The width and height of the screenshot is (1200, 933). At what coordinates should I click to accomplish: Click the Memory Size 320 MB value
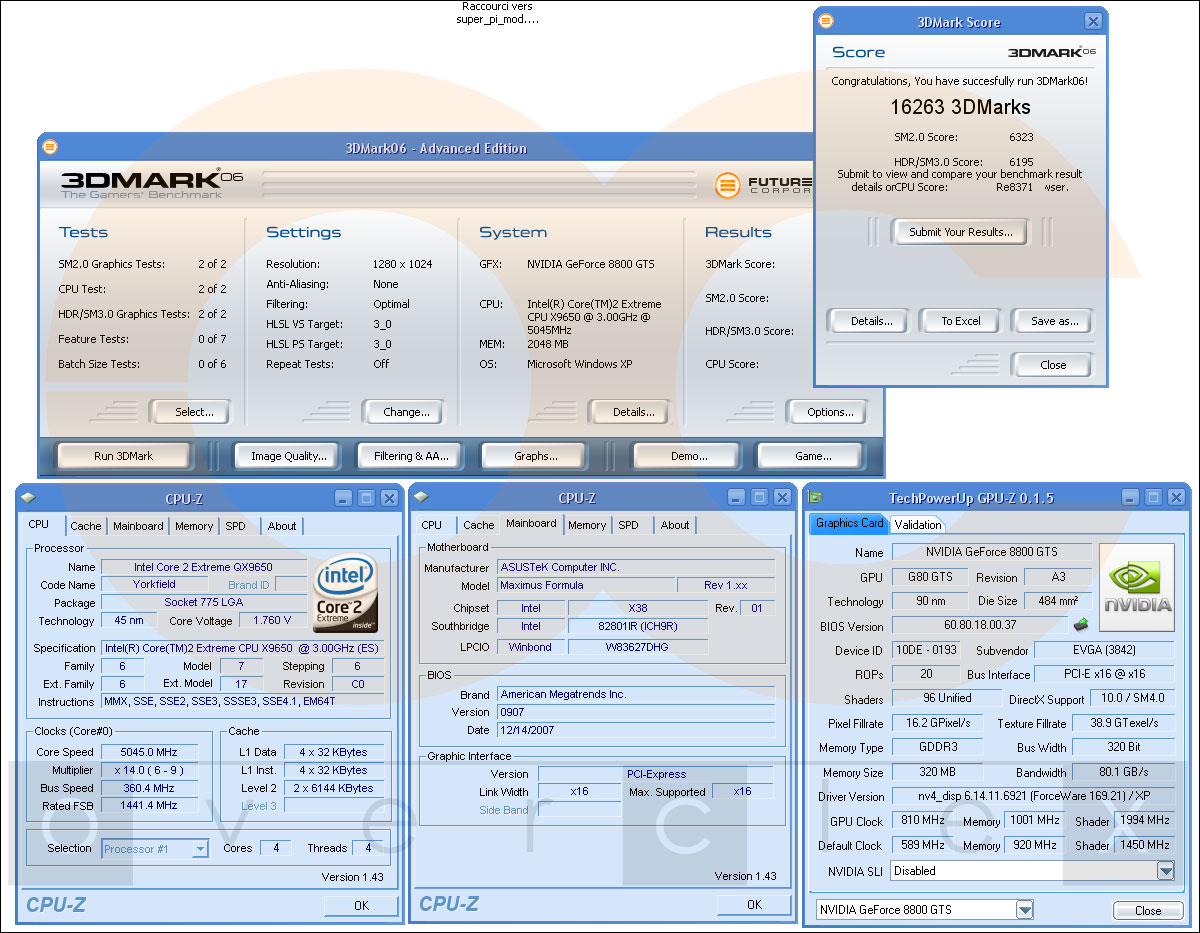(x=937, y=772)
